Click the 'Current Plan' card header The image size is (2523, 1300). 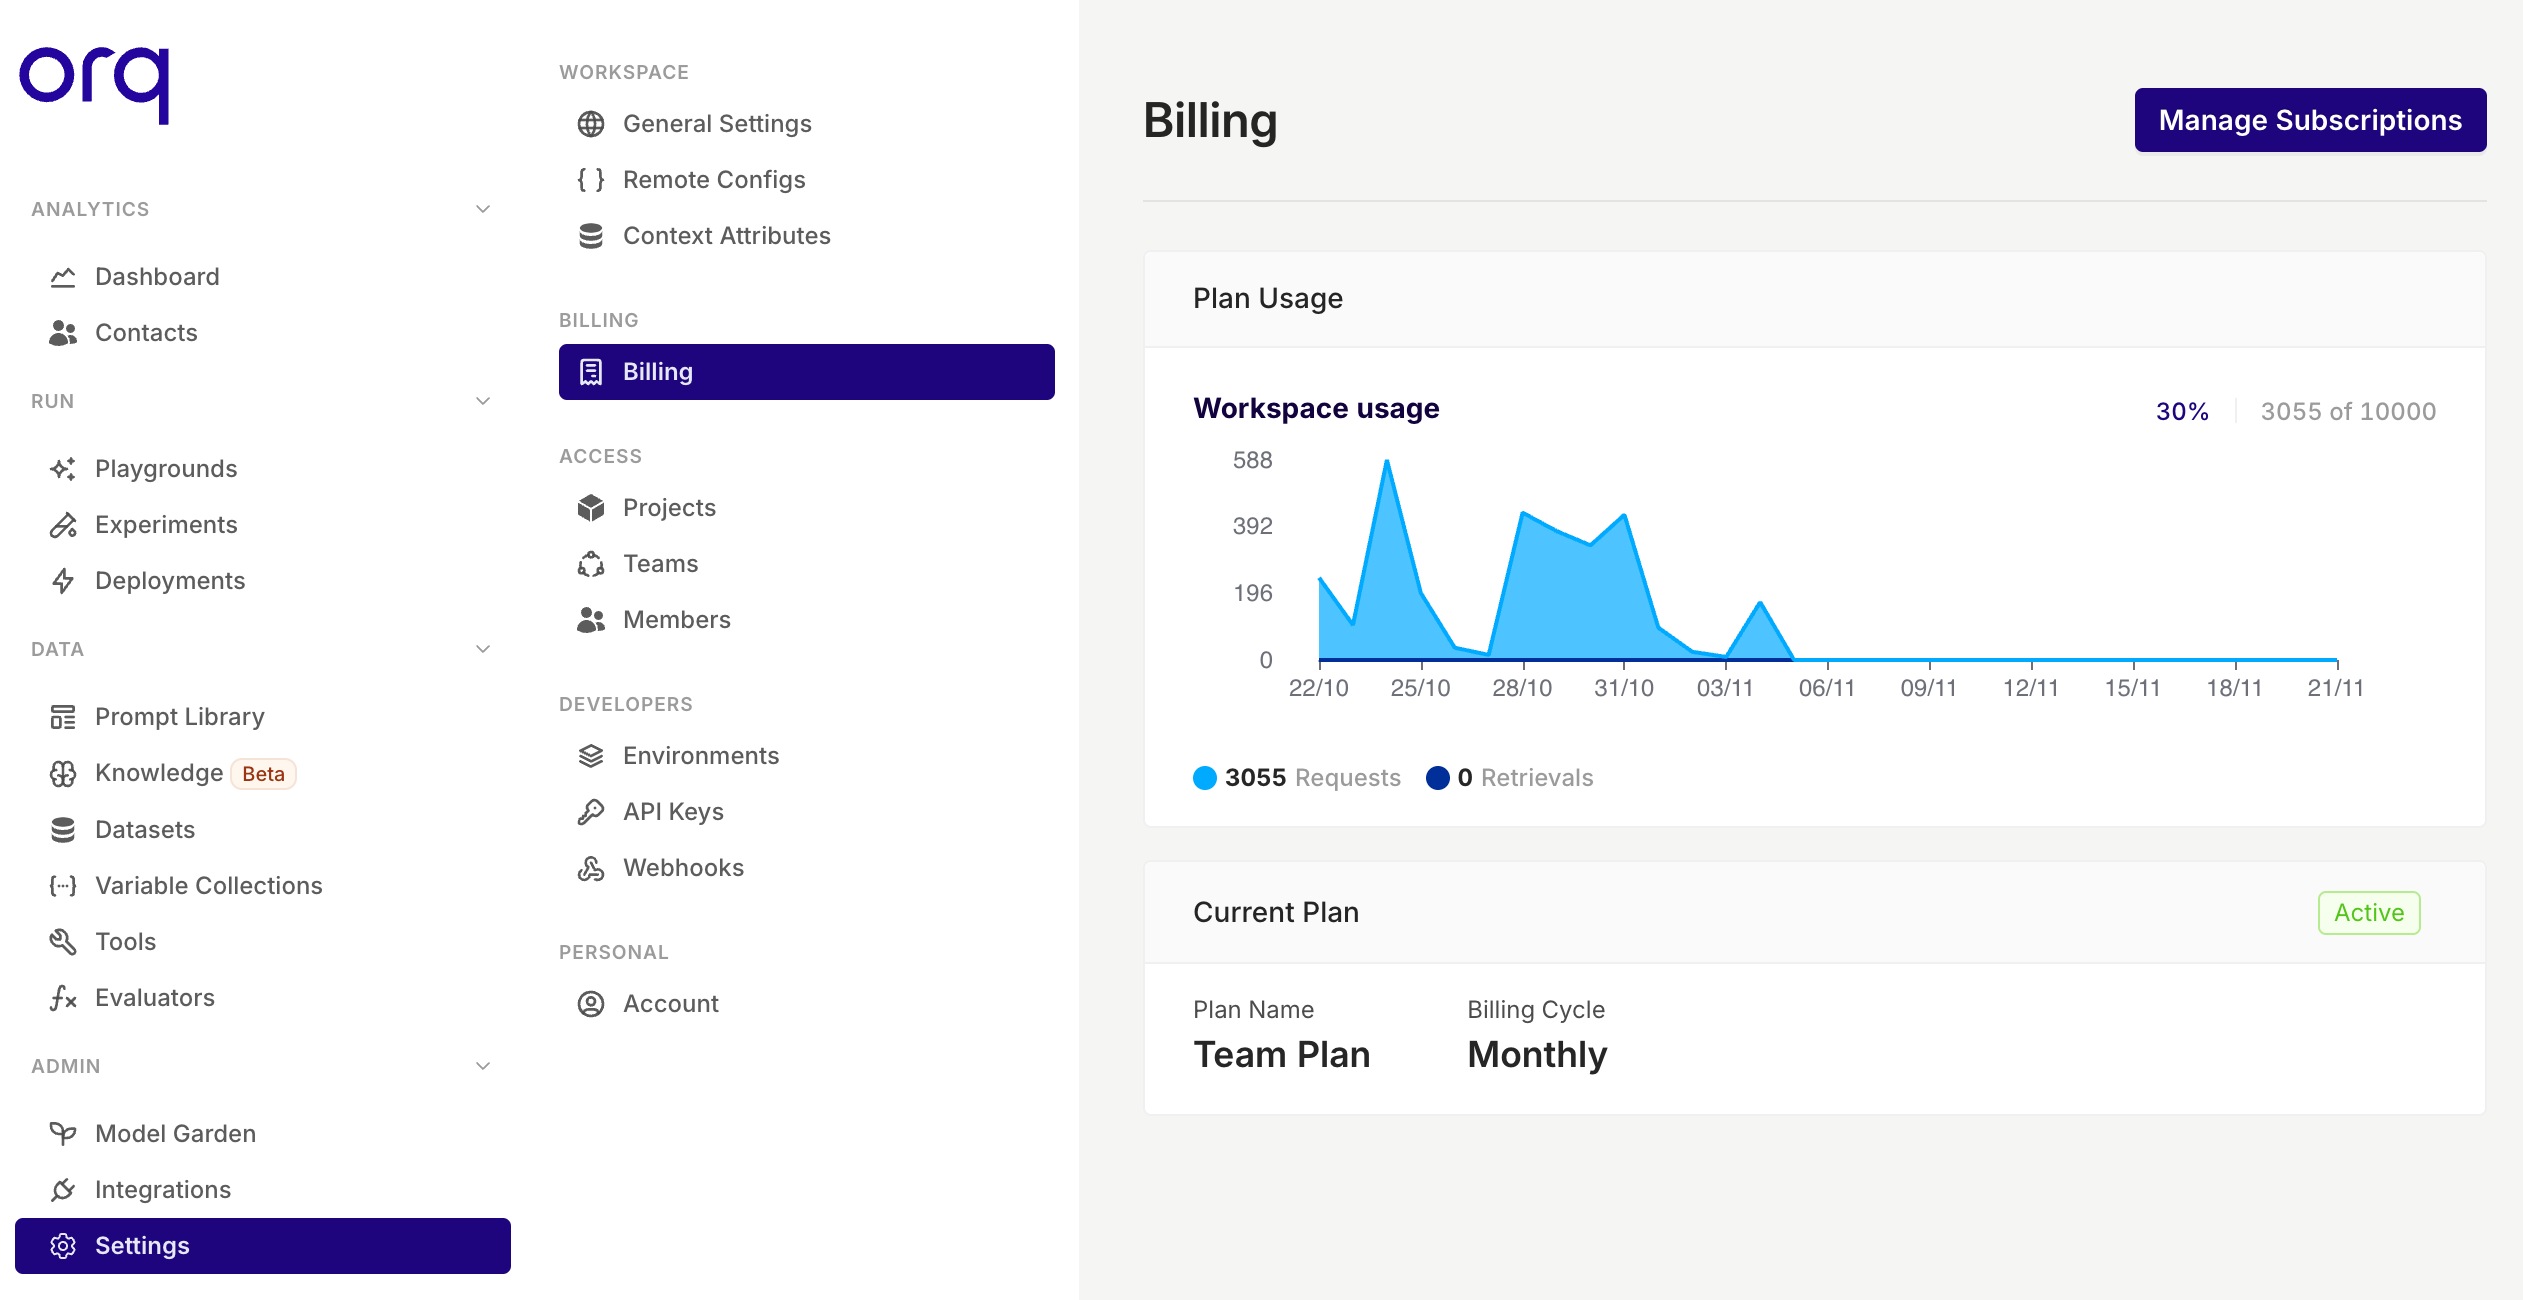[1815, 913]
